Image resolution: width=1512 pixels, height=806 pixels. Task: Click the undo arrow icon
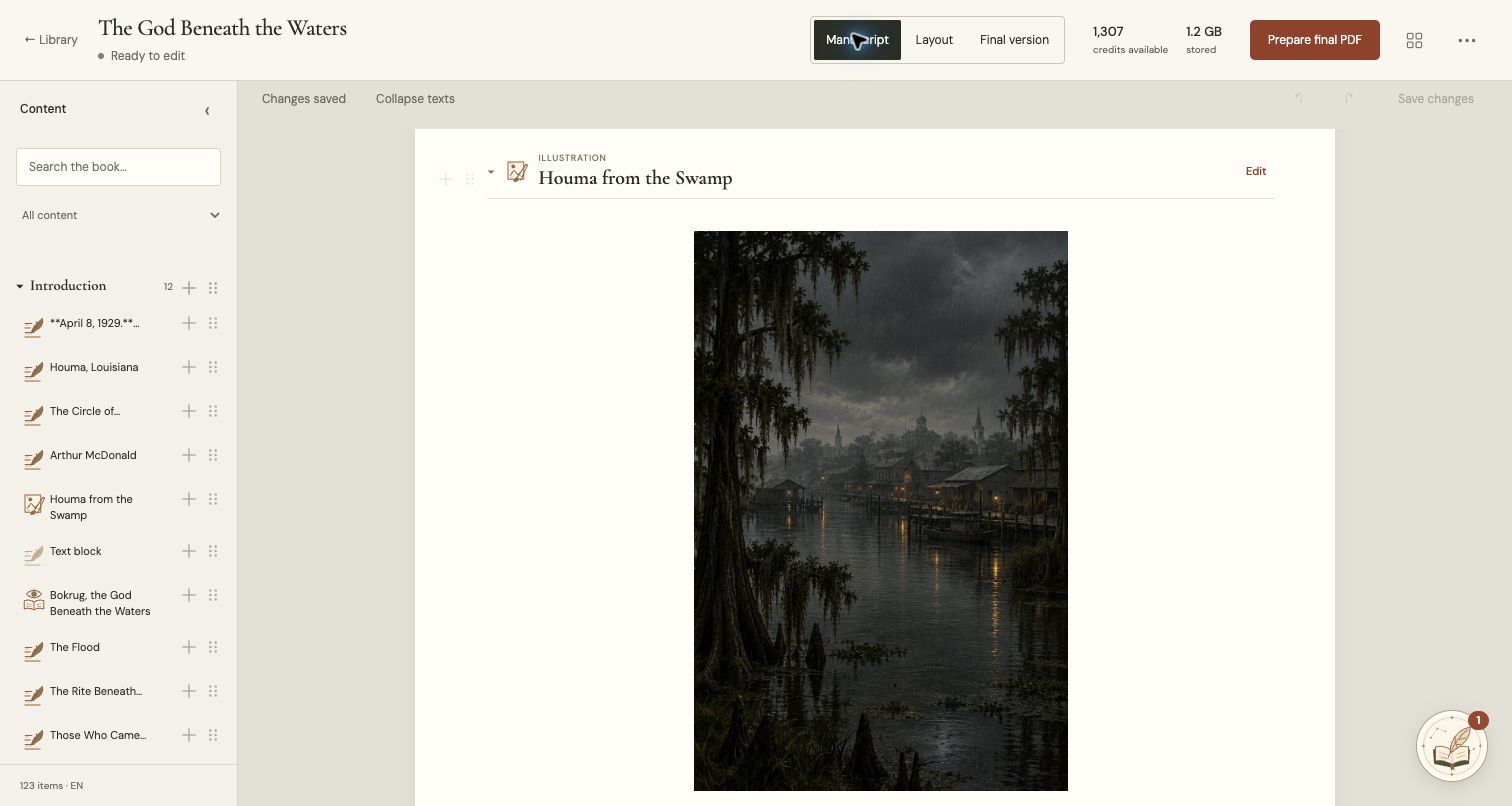click(x=1299, y=98)
